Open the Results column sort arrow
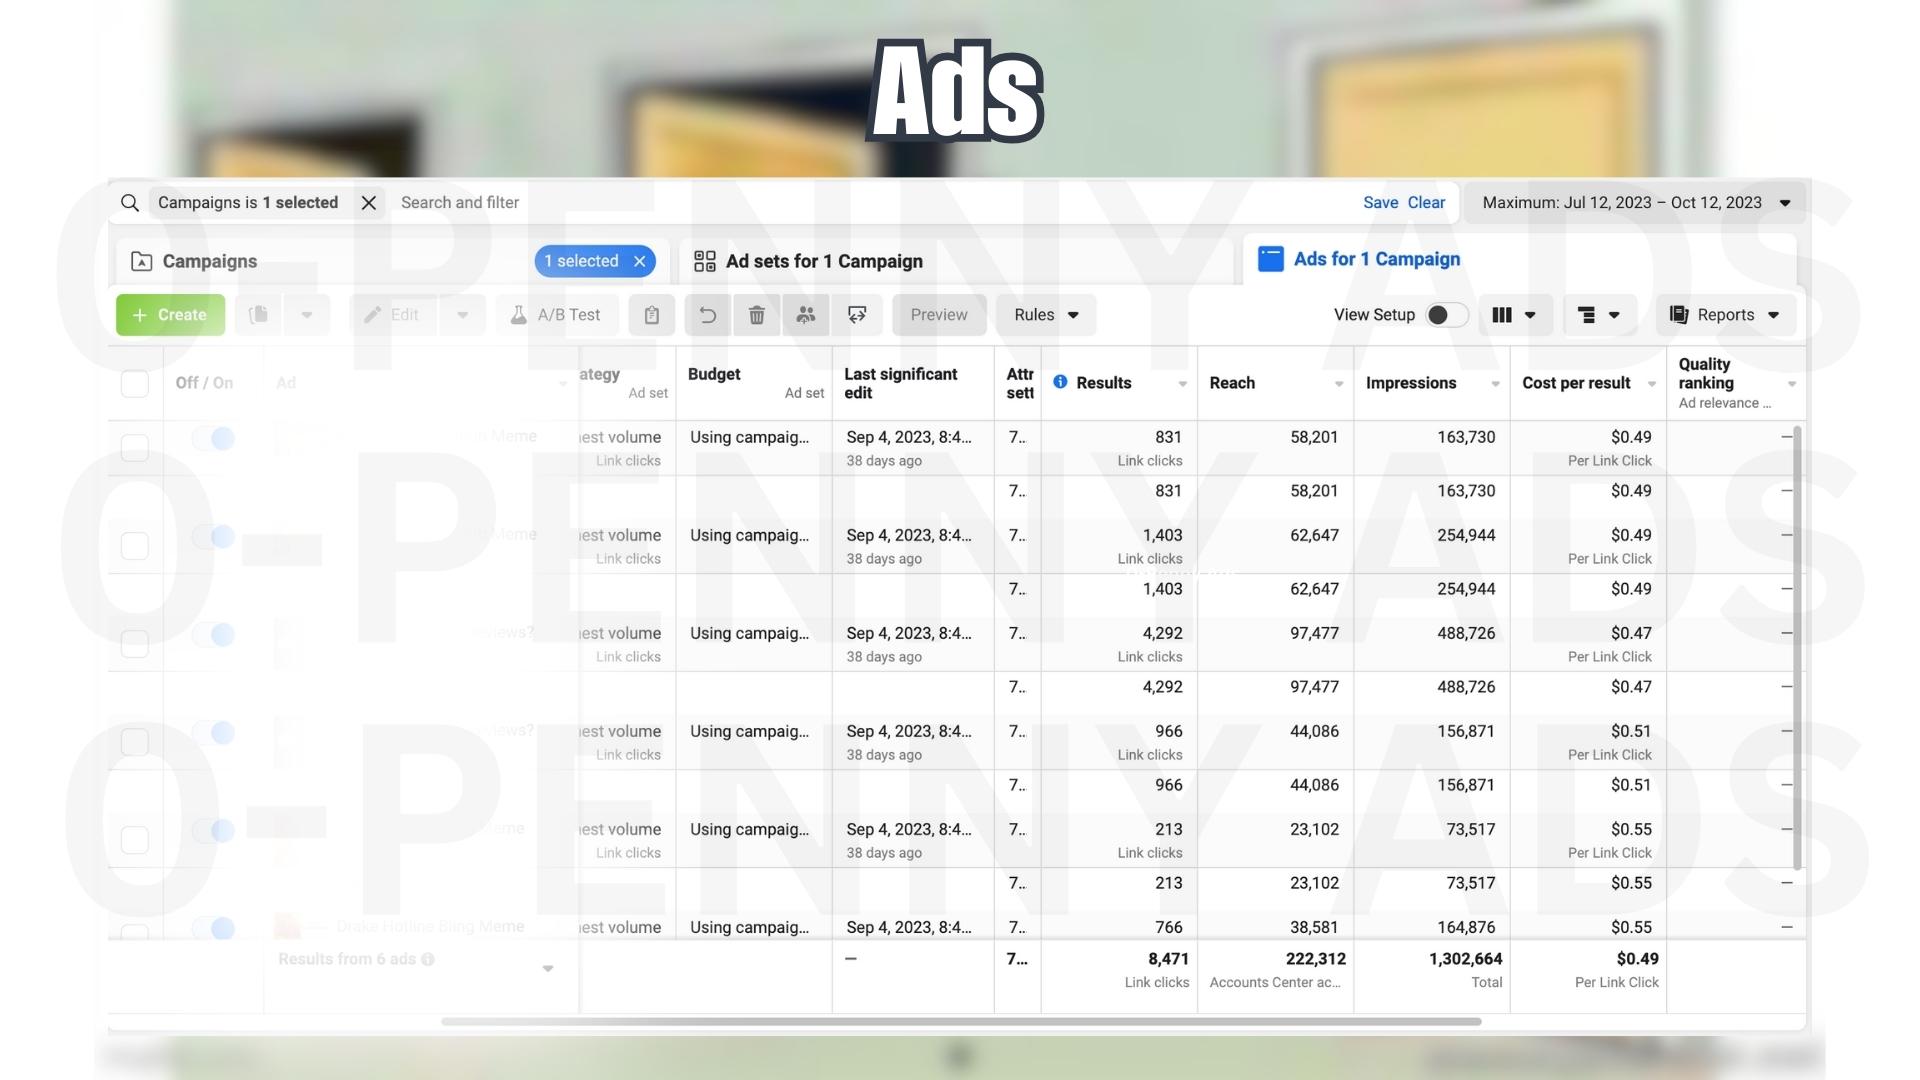The image size is (1920, 1080). point(1182,384)
